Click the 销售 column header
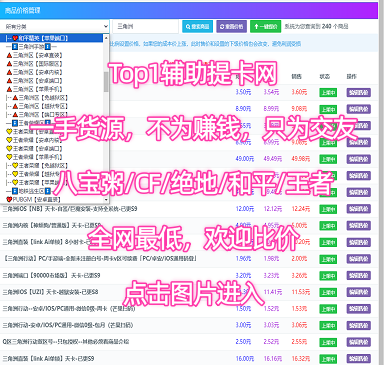This screenshot has height=365, width=384. 296,76
